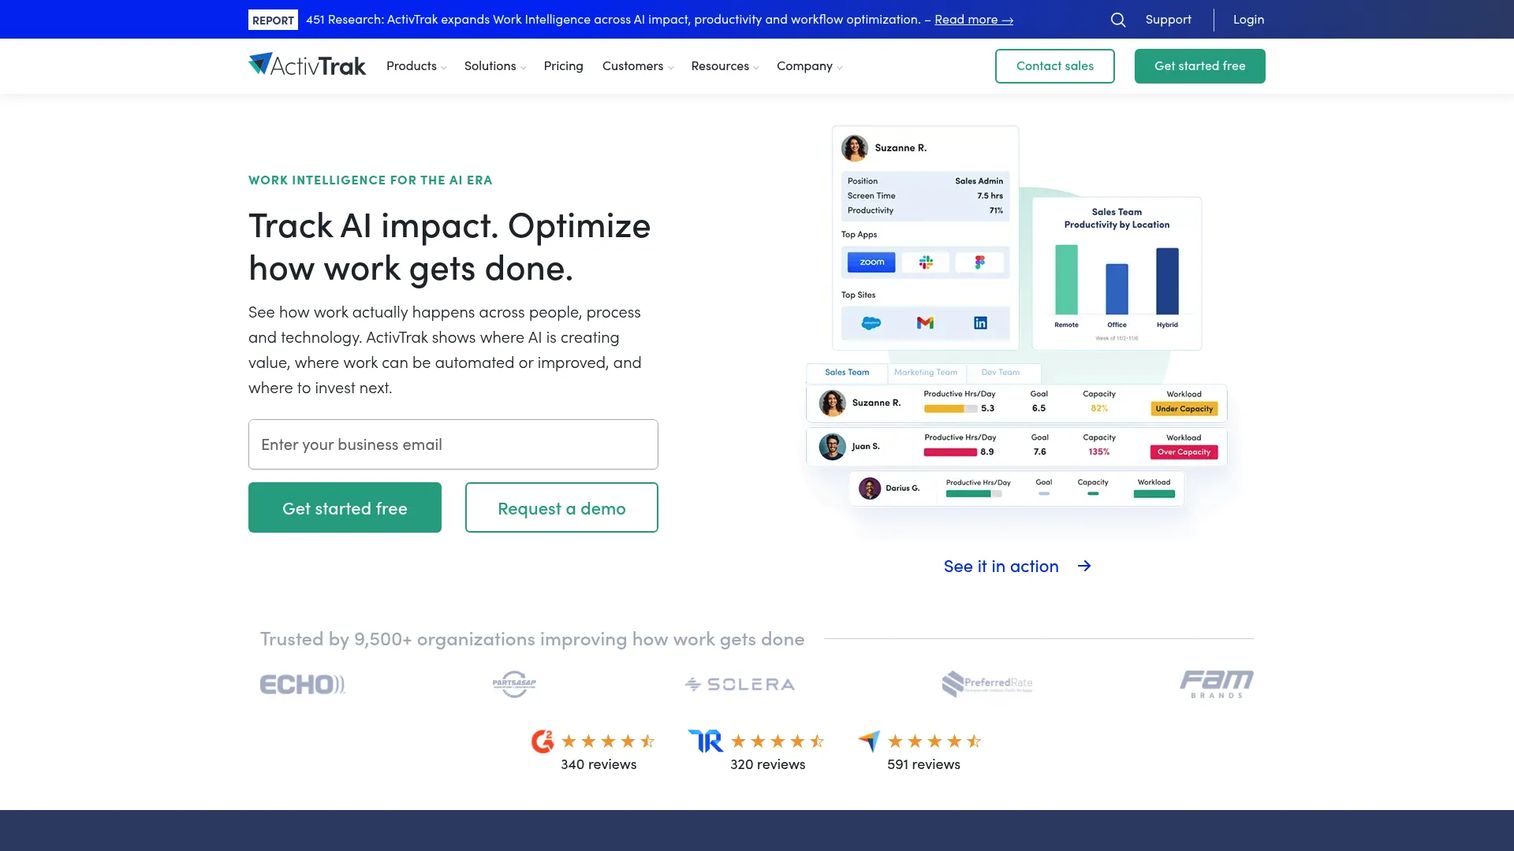Screen dimensions: 1514x851
Task: Click the Capterra reviews logo
Action: point(869,741)
